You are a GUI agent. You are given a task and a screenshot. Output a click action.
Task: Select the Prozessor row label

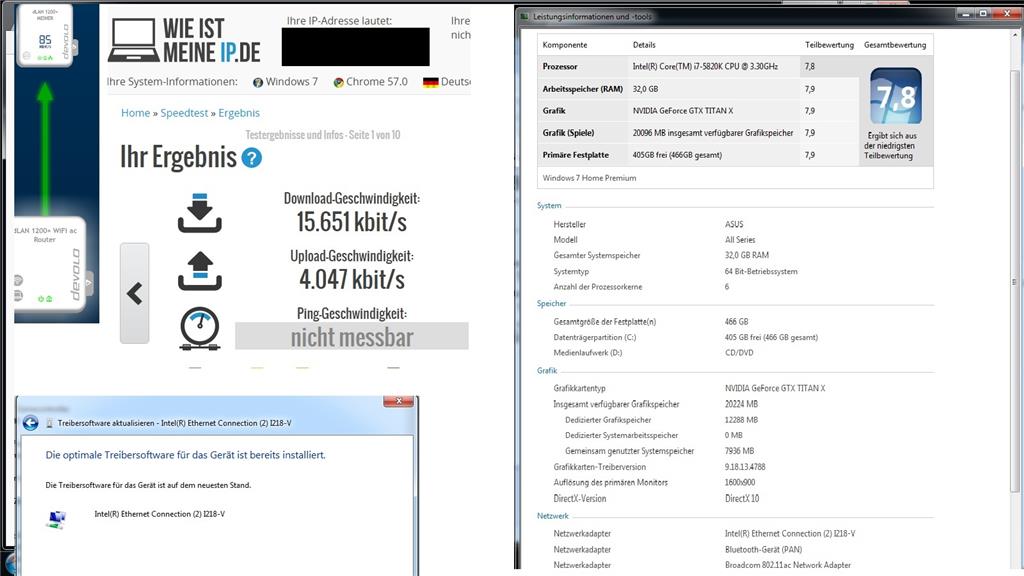[x=560, y=67]
